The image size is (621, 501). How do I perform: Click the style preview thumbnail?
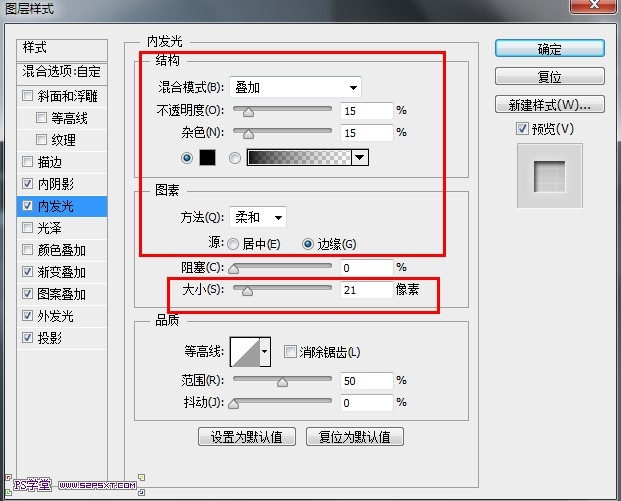pyautogui.click(x=549, y=180)
